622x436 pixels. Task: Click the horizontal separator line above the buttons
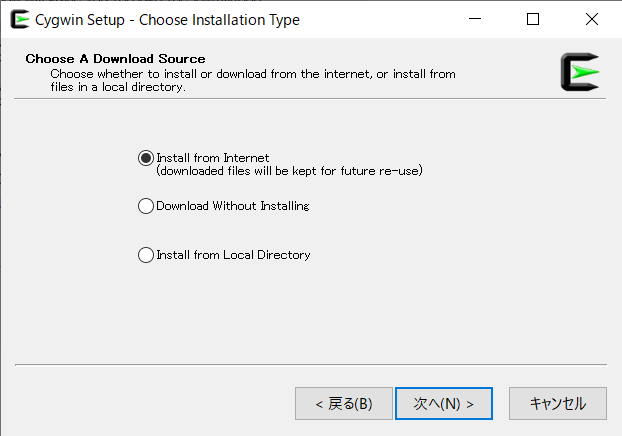[x=310, y=364]
